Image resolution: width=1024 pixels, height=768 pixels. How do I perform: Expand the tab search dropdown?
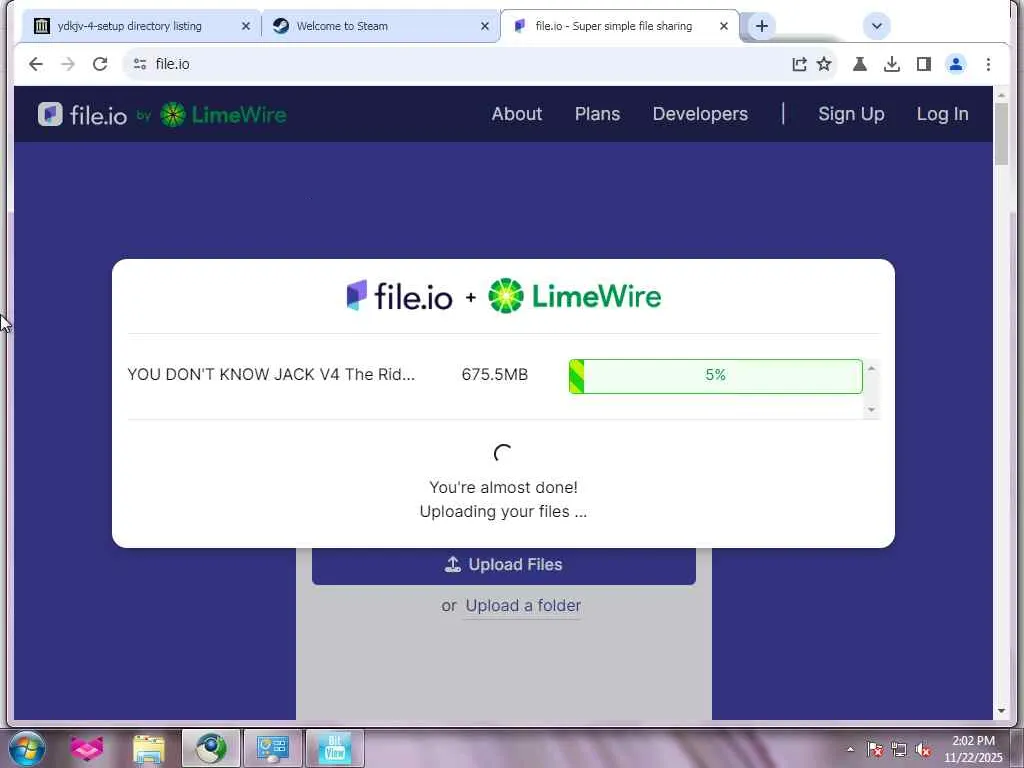tap(876, 26)
